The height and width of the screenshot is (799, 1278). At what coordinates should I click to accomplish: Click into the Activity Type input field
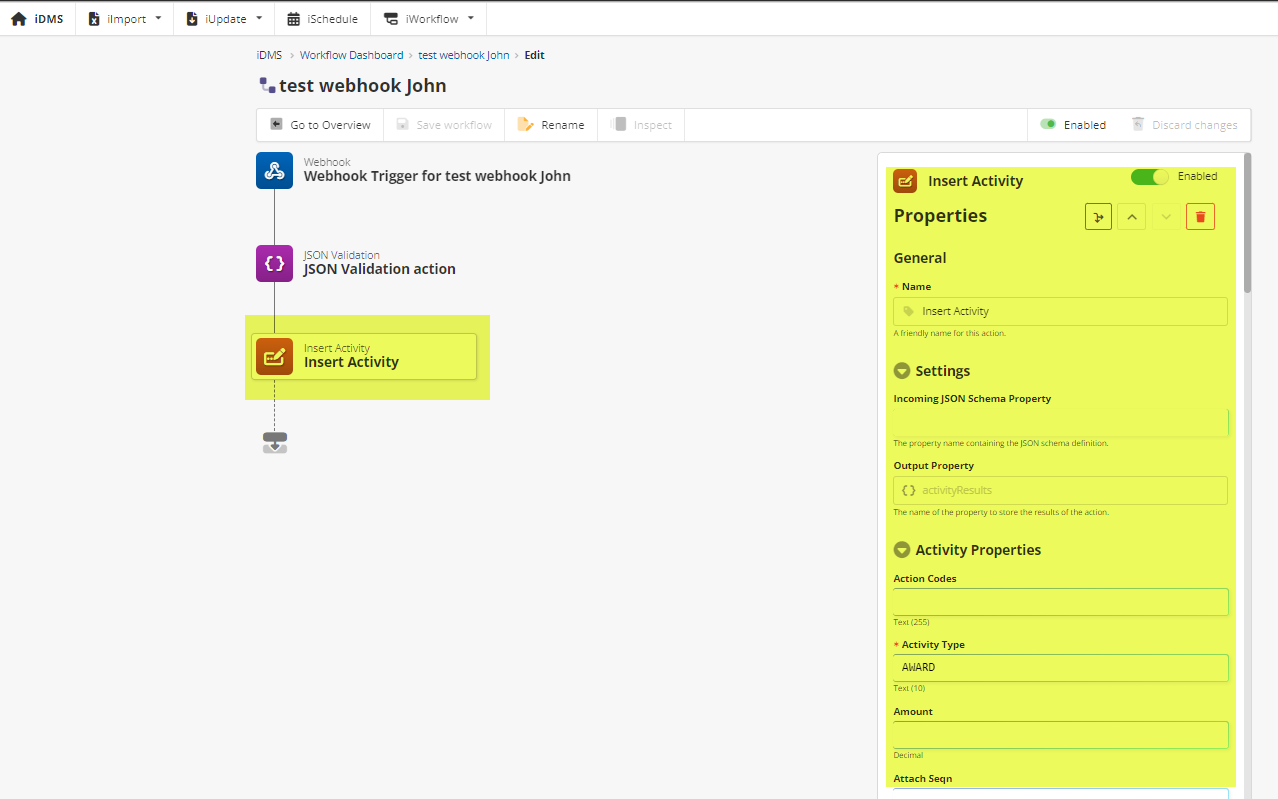click(x=1060, y=668)
